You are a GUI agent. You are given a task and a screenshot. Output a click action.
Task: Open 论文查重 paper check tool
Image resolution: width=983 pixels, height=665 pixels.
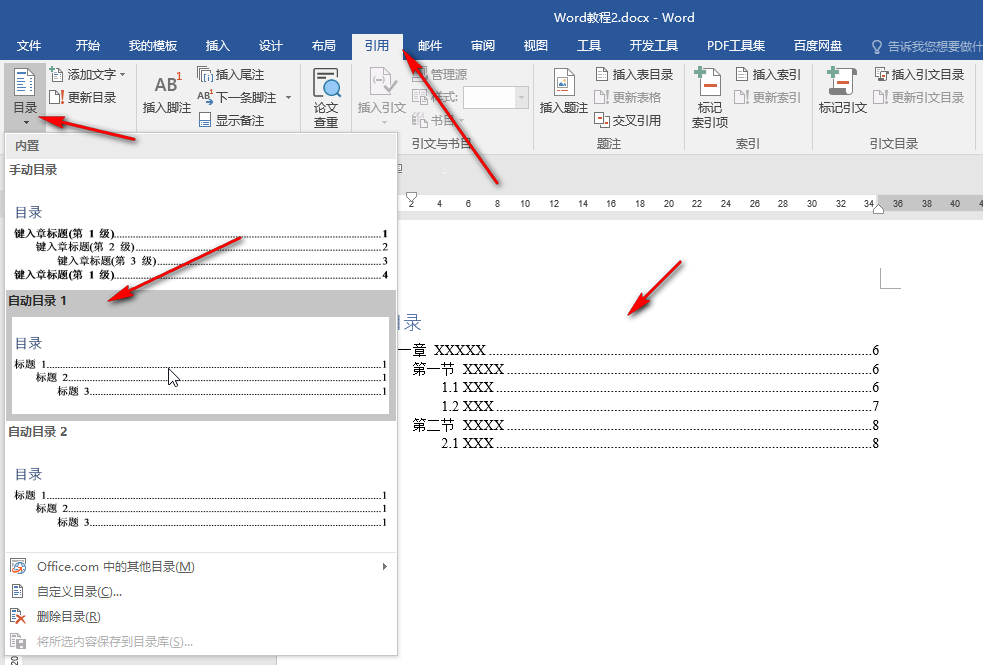326,97
